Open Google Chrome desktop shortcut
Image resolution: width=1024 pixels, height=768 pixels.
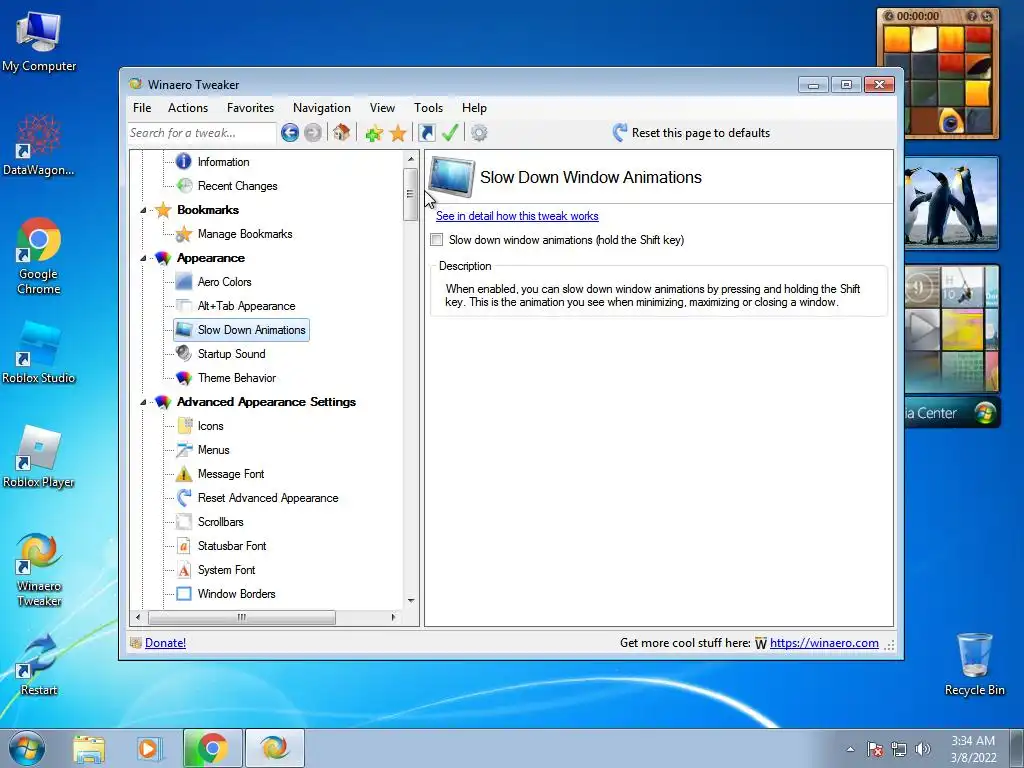(39, 256)
